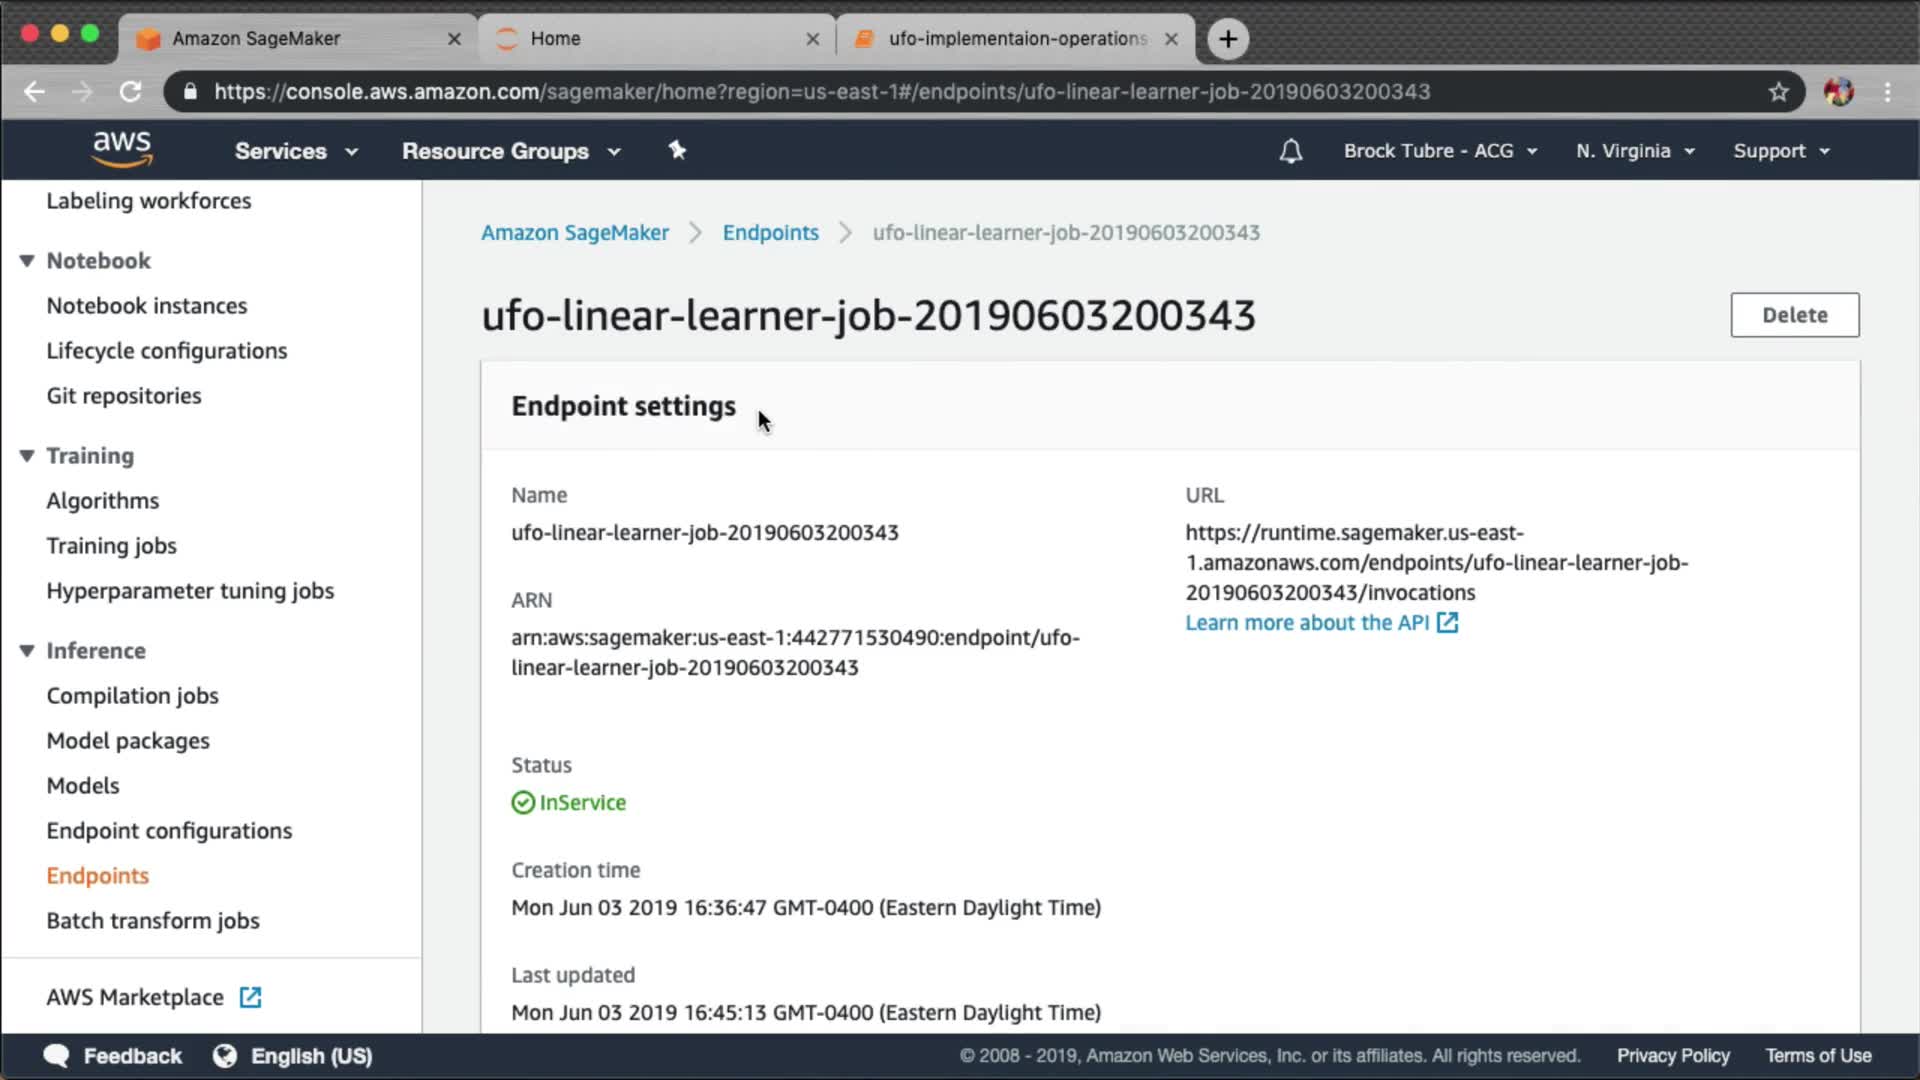Click the browser address bar URL
The width and height of the screenshot is (1920, 1080).
[820, 92]
